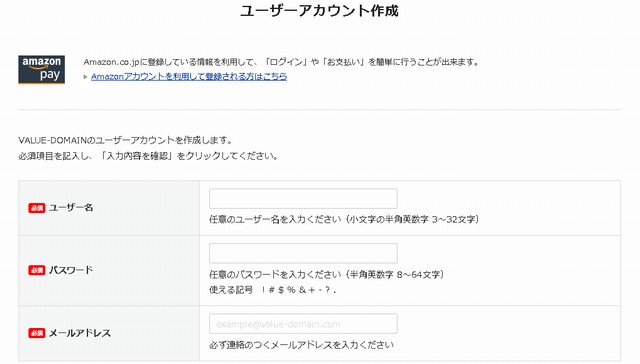Click the red 必須 badge beside メールアドレス

pos(37,333)
